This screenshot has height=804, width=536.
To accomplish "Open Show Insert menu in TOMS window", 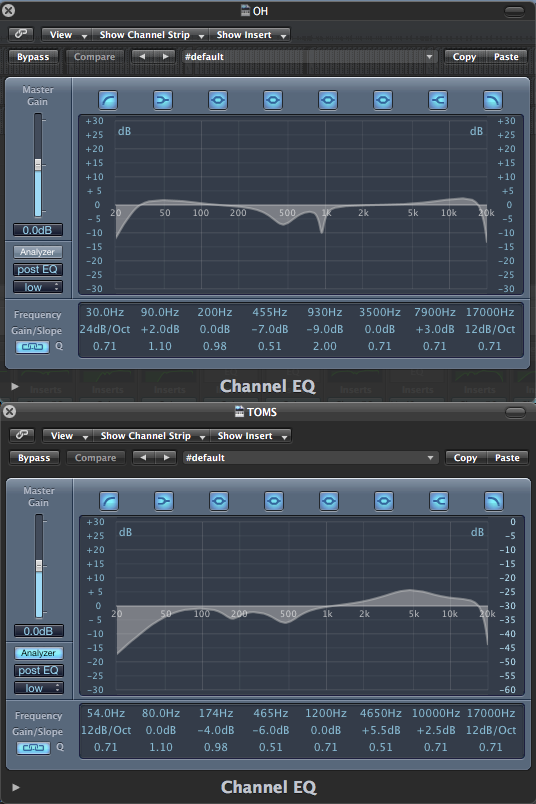I will coord(251,436).
